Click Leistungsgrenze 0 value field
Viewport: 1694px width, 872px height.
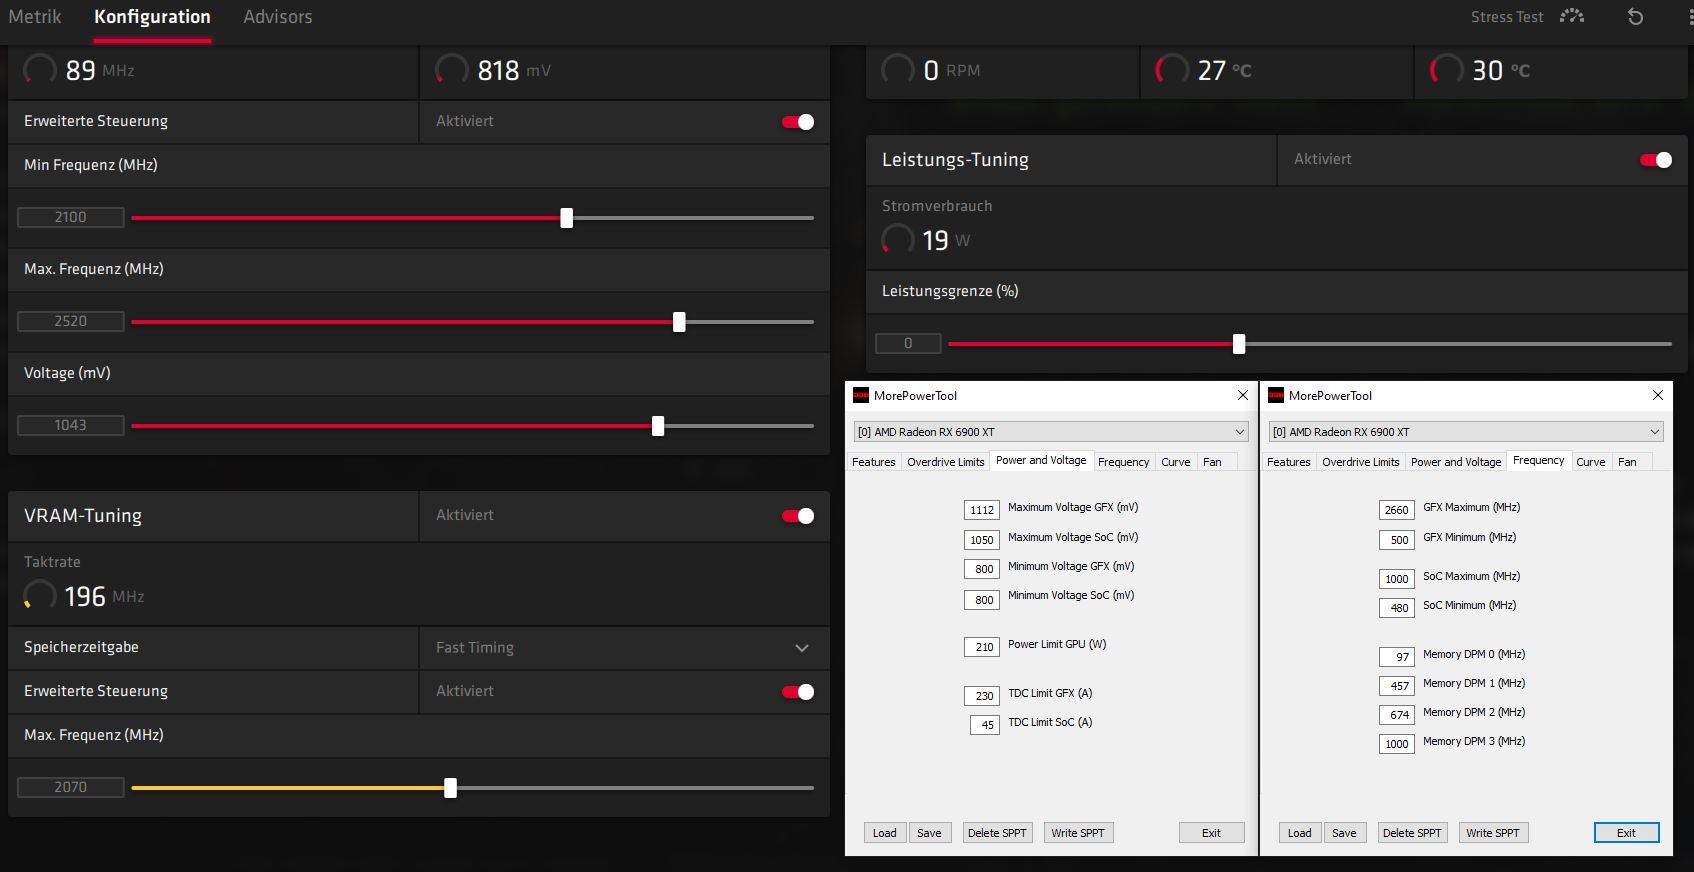click(908, 343)
